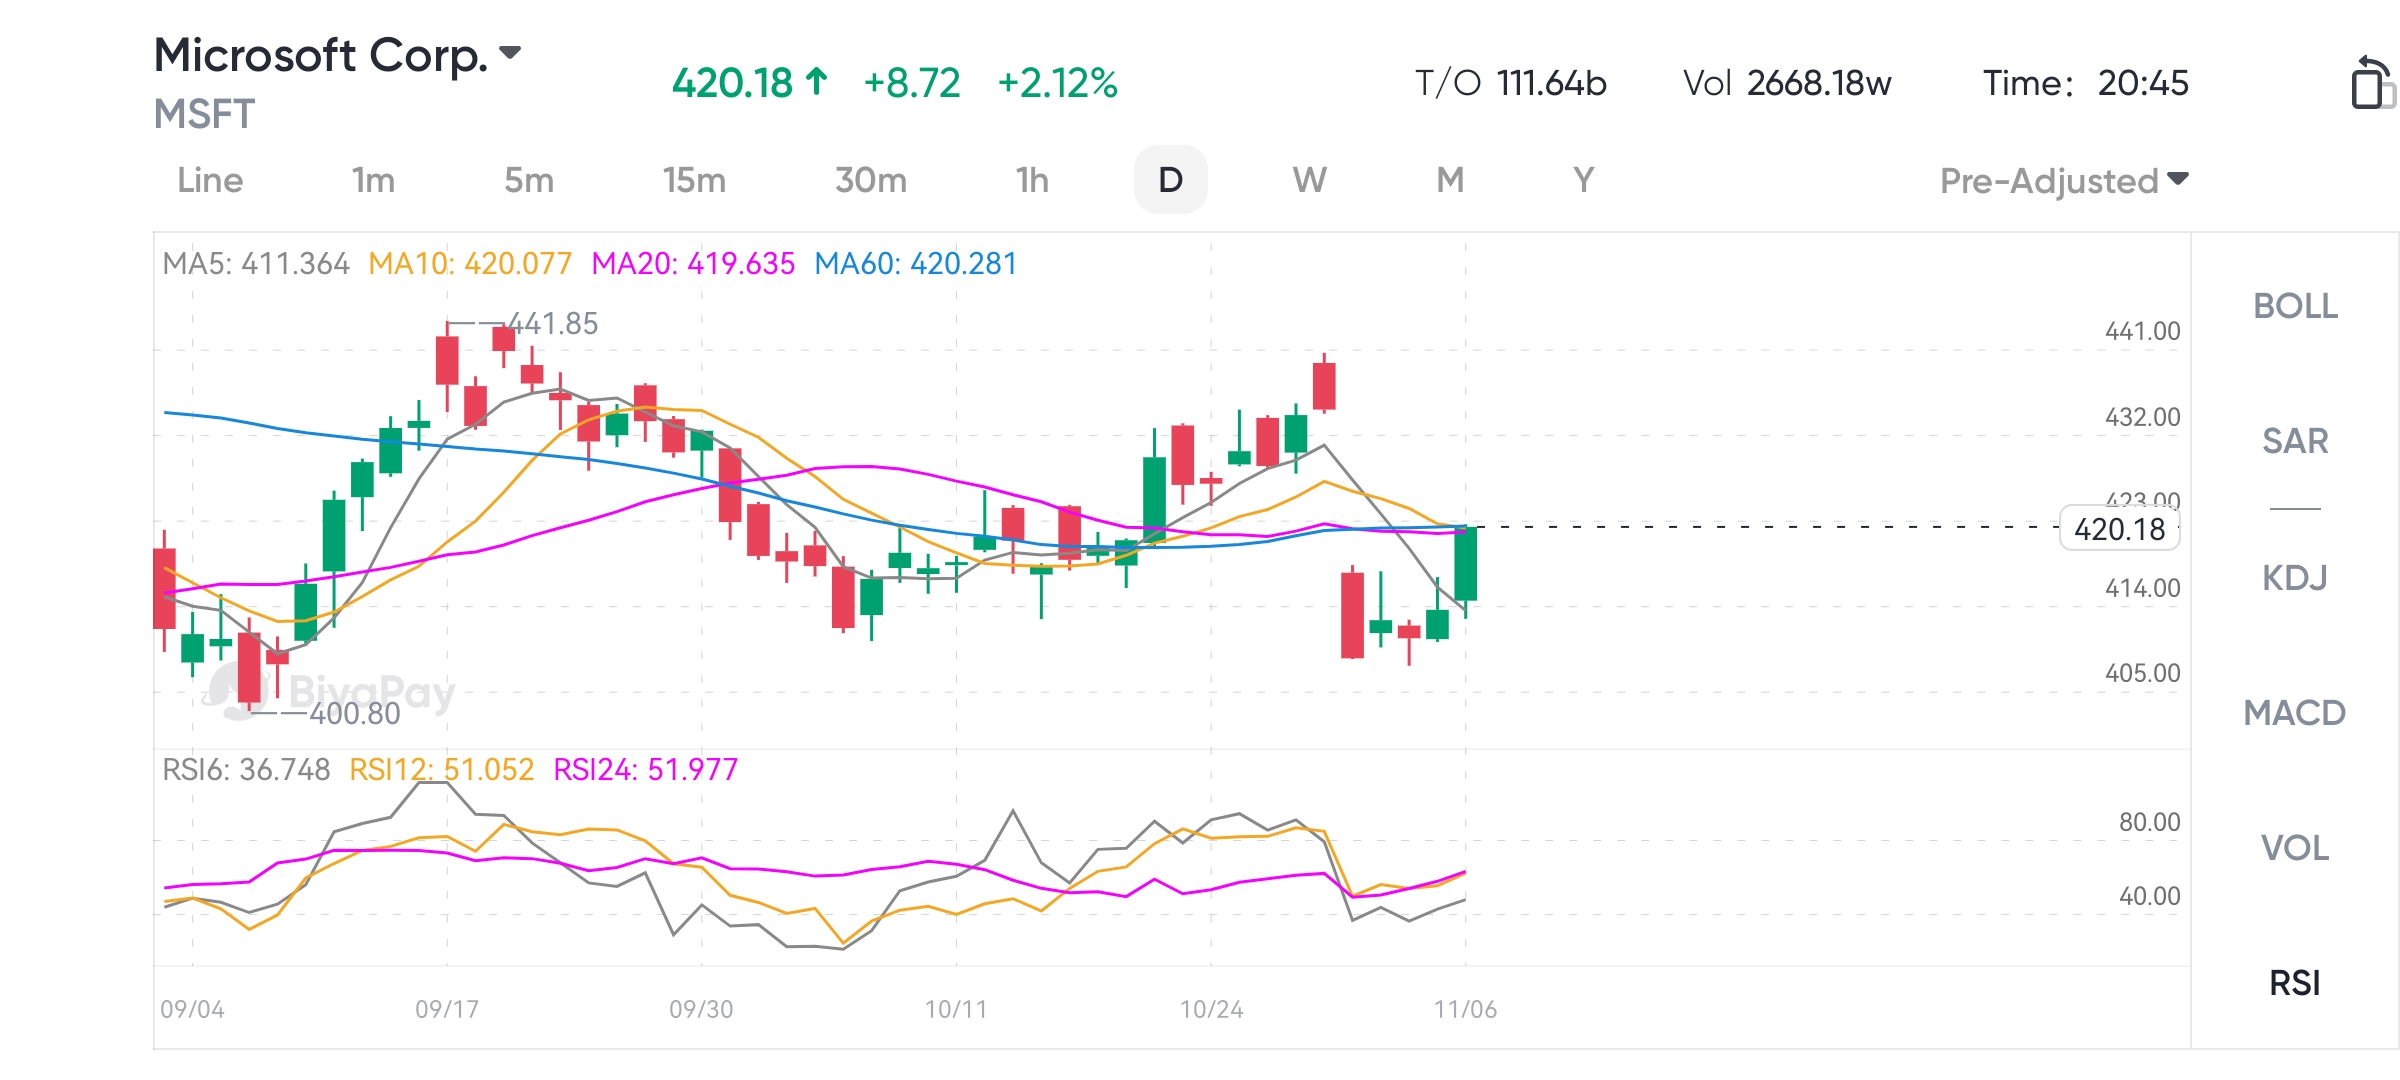Click the 80.00 RSI axis label

pos(2149,822)
